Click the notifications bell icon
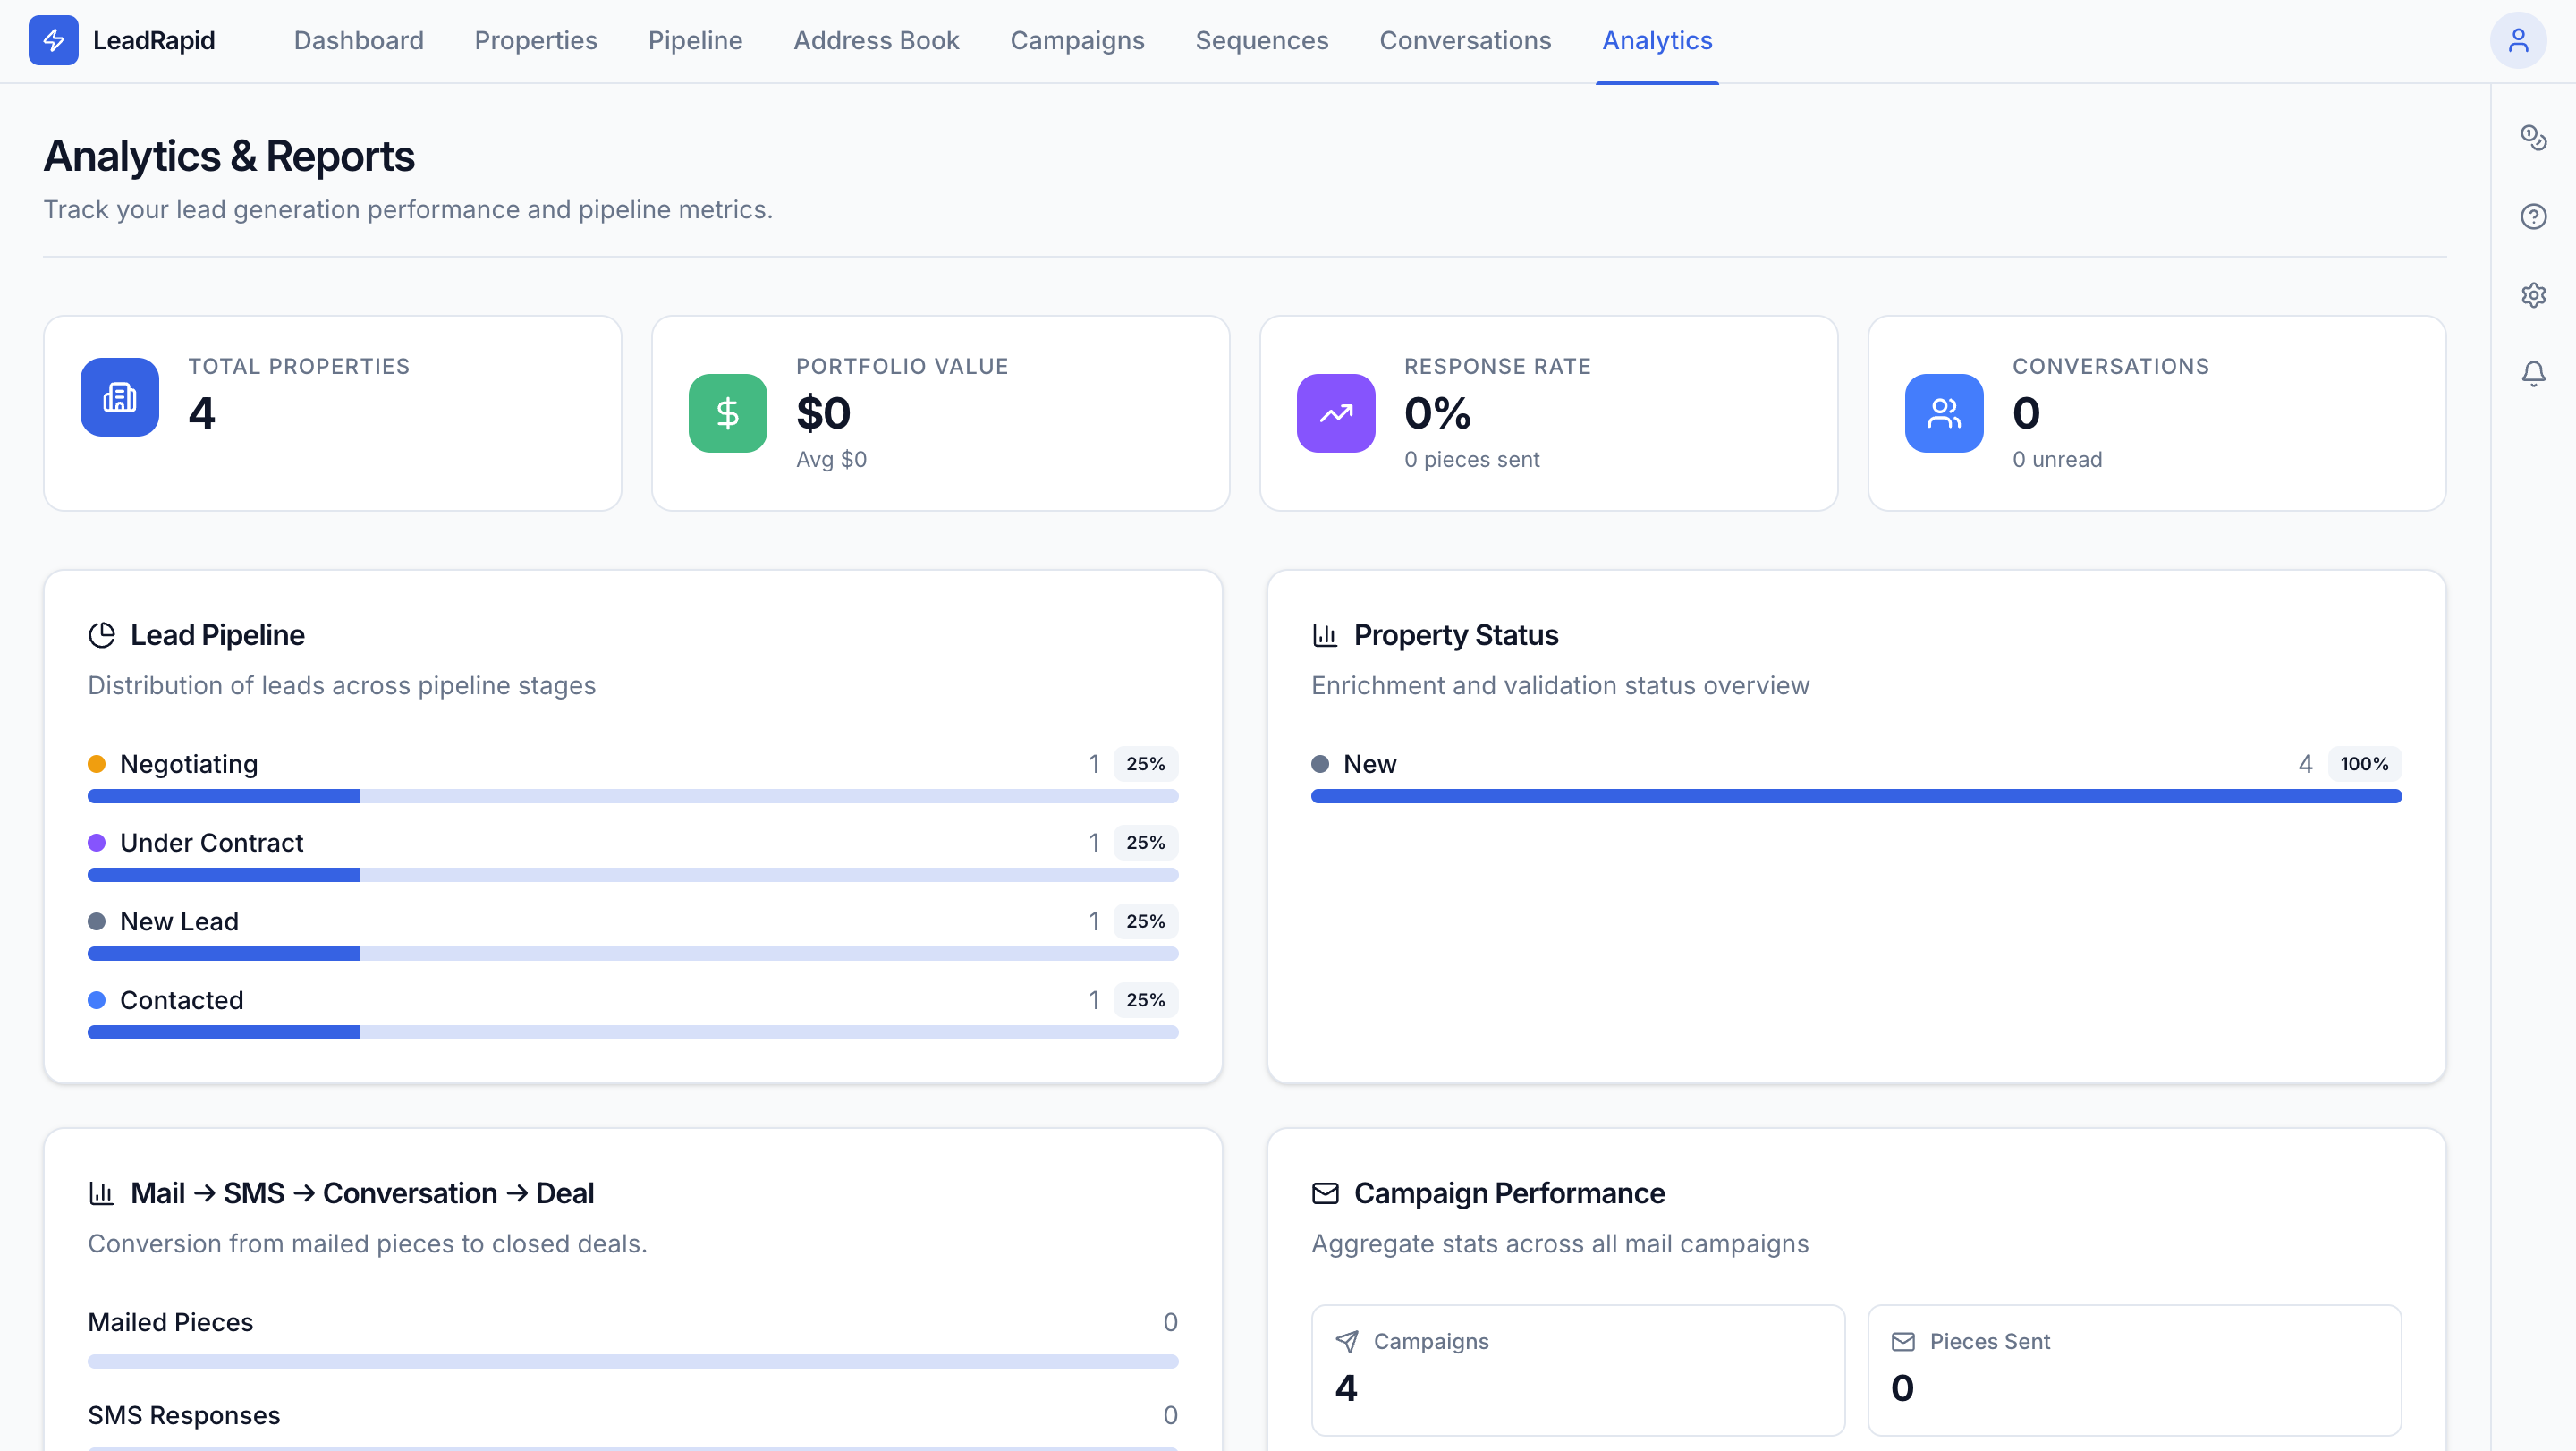 coord(2532,374)
